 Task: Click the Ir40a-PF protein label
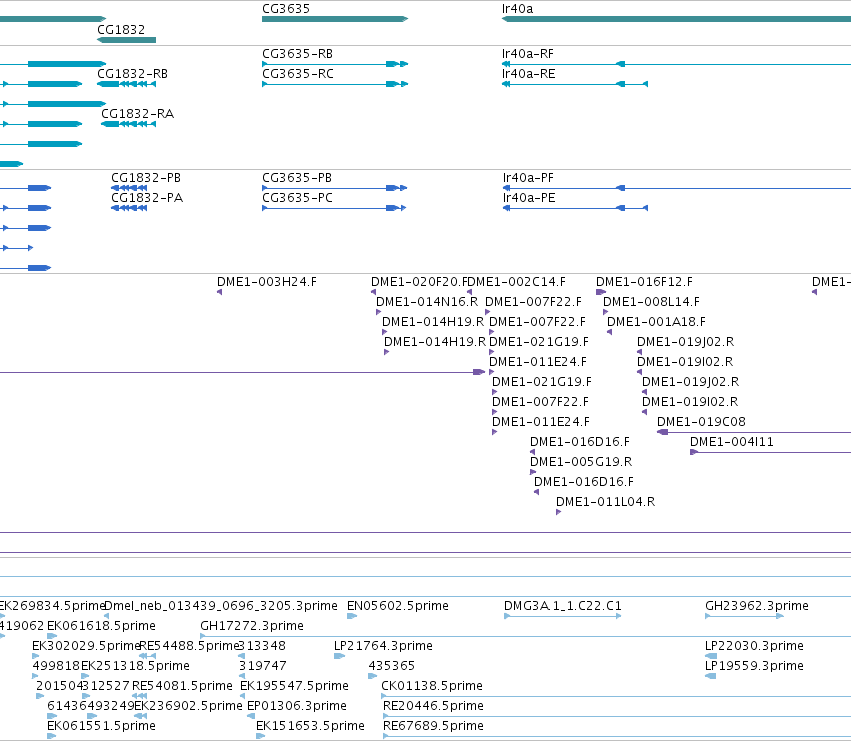(528, 178)
